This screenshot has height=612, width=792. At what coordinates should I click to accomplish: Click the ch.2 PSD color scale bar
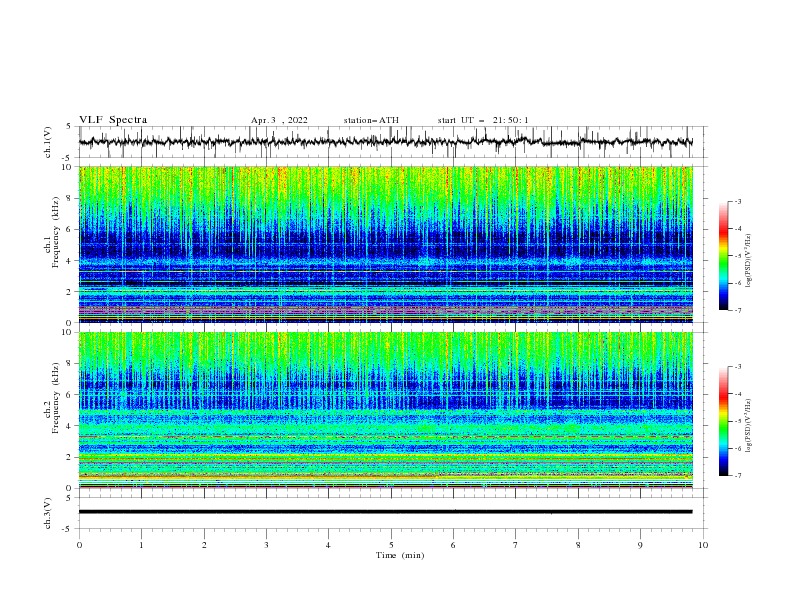(x=724, y=421)
